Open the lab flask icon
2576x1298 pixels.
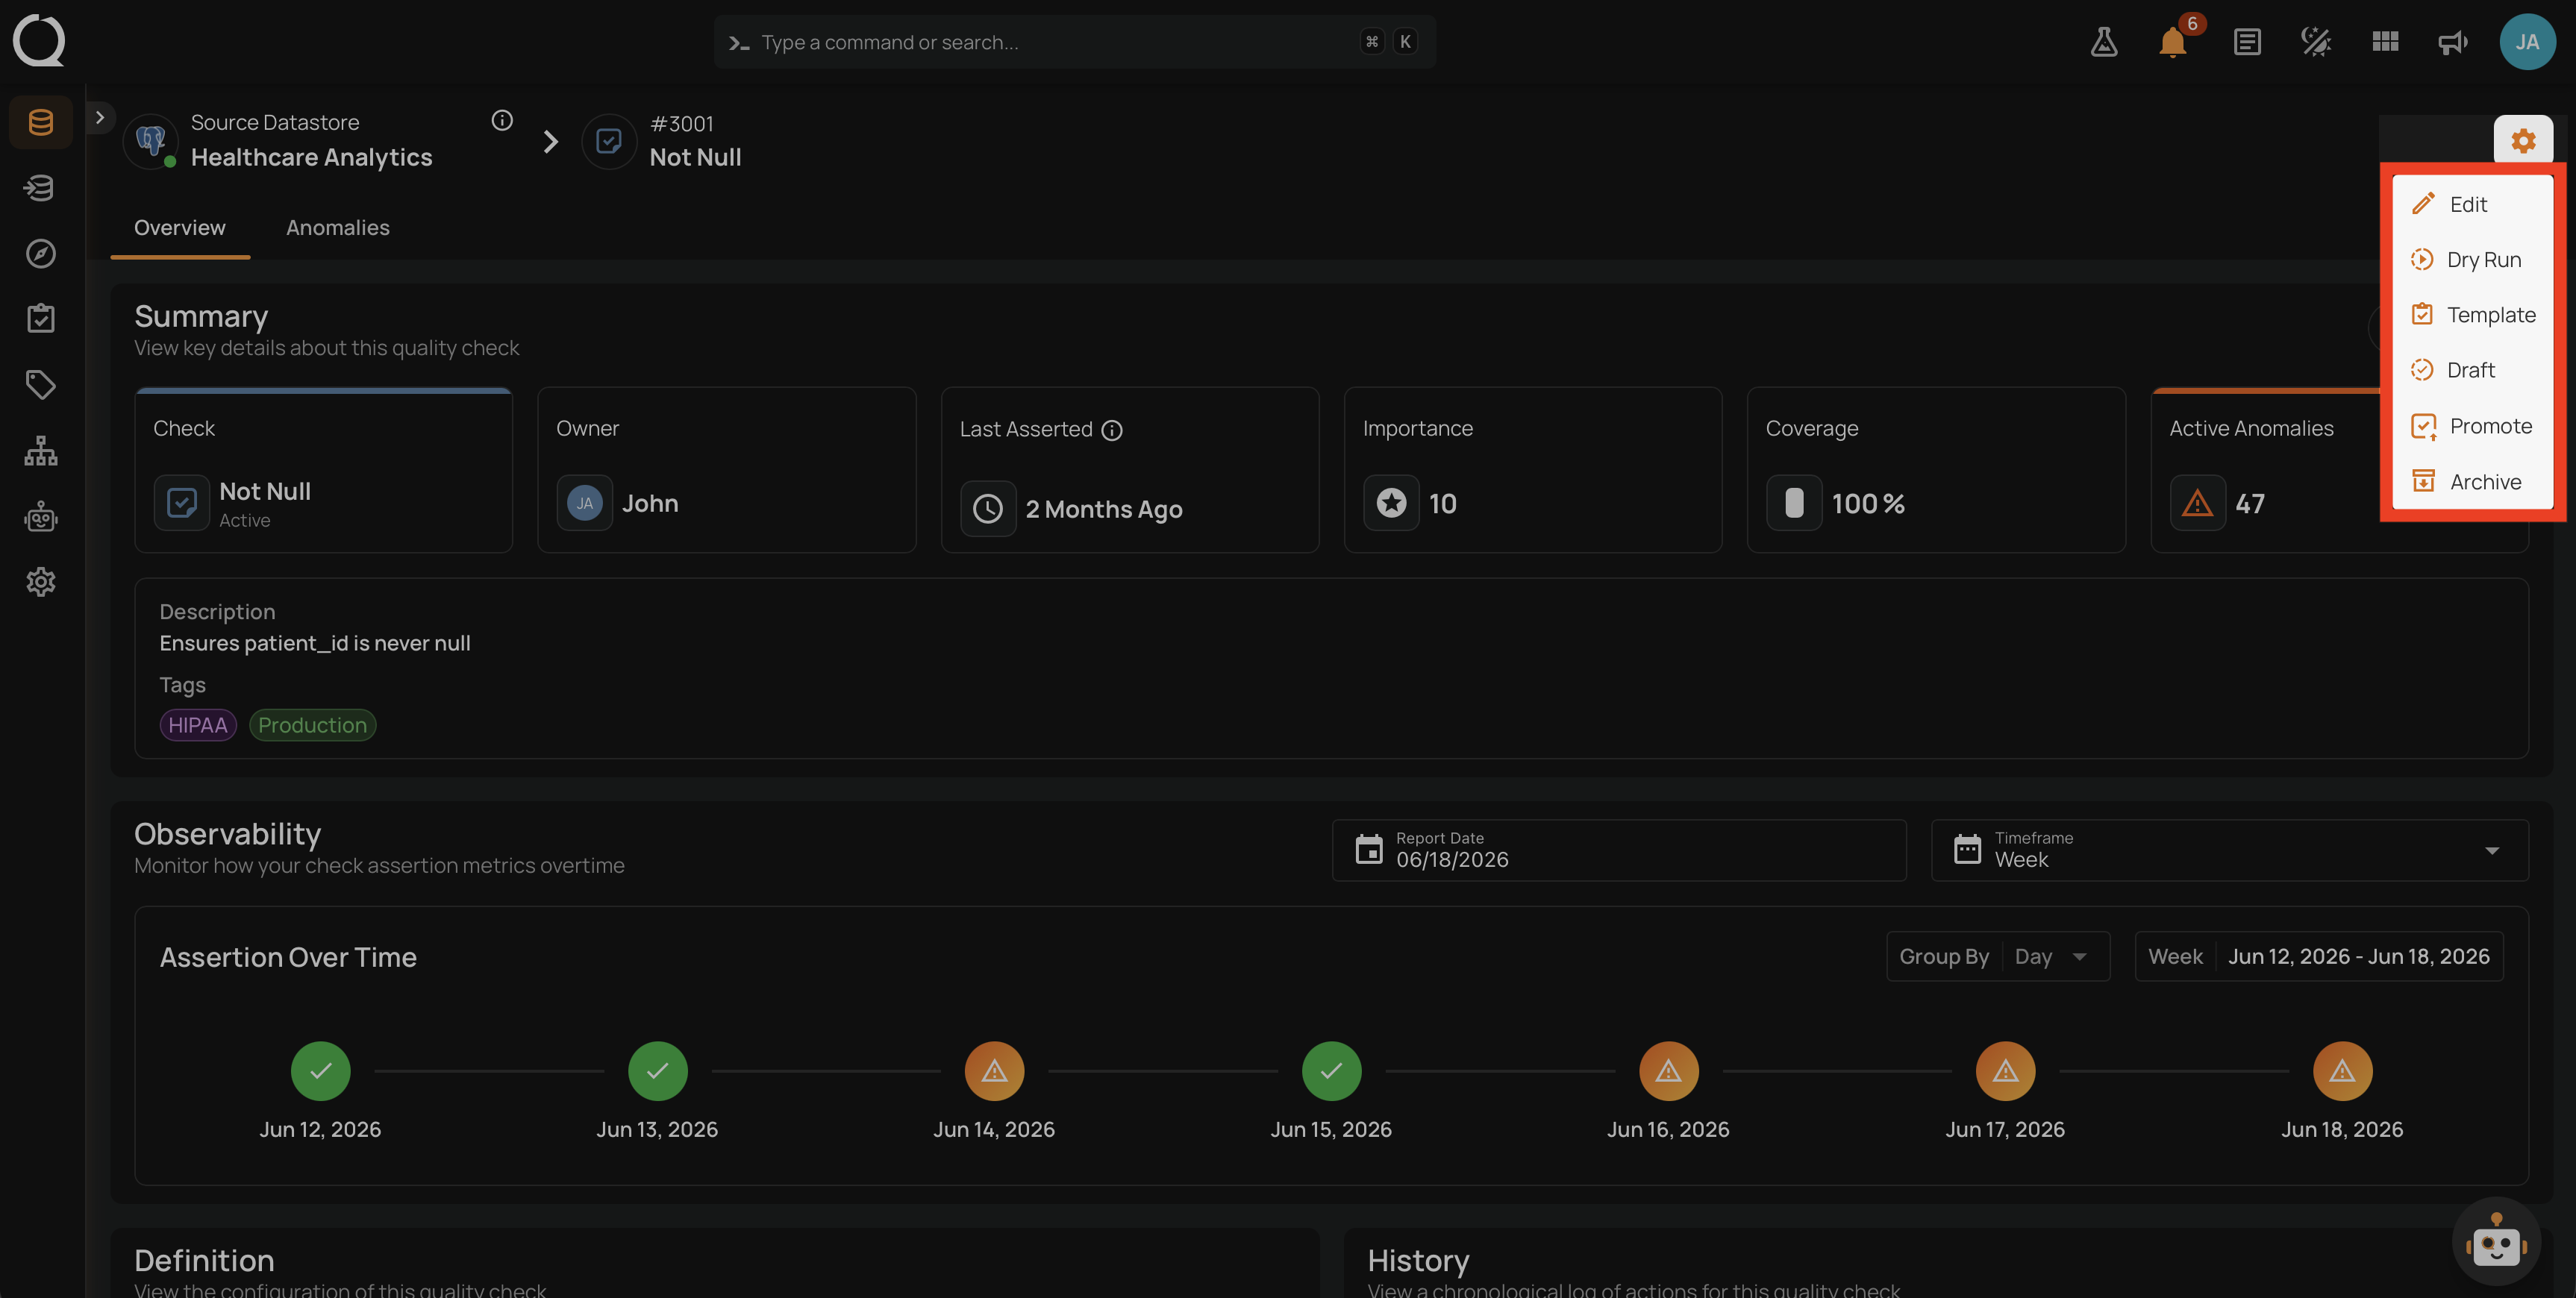2104,42
